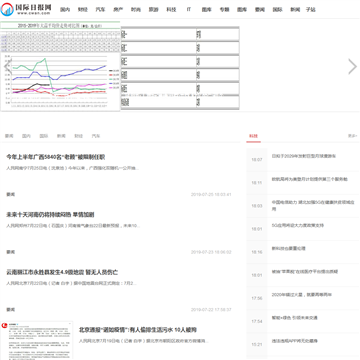360x360 pixels.
Task: Open 北京通报 诺如疫情 article headline
Action: (138, 330)
